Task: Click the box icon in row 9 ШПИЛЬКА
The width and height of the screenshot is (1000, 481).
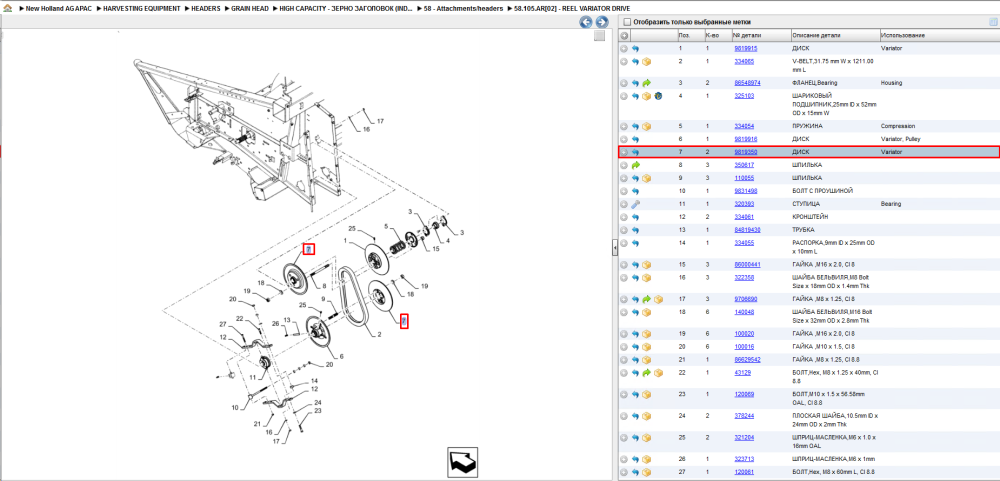Action: click(x=646, y=178)
